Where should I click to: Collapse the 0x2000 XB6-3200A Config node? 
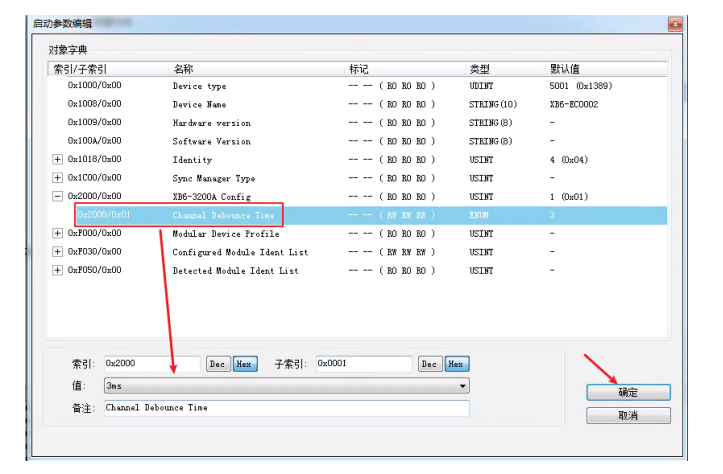[x=57, y=197]
